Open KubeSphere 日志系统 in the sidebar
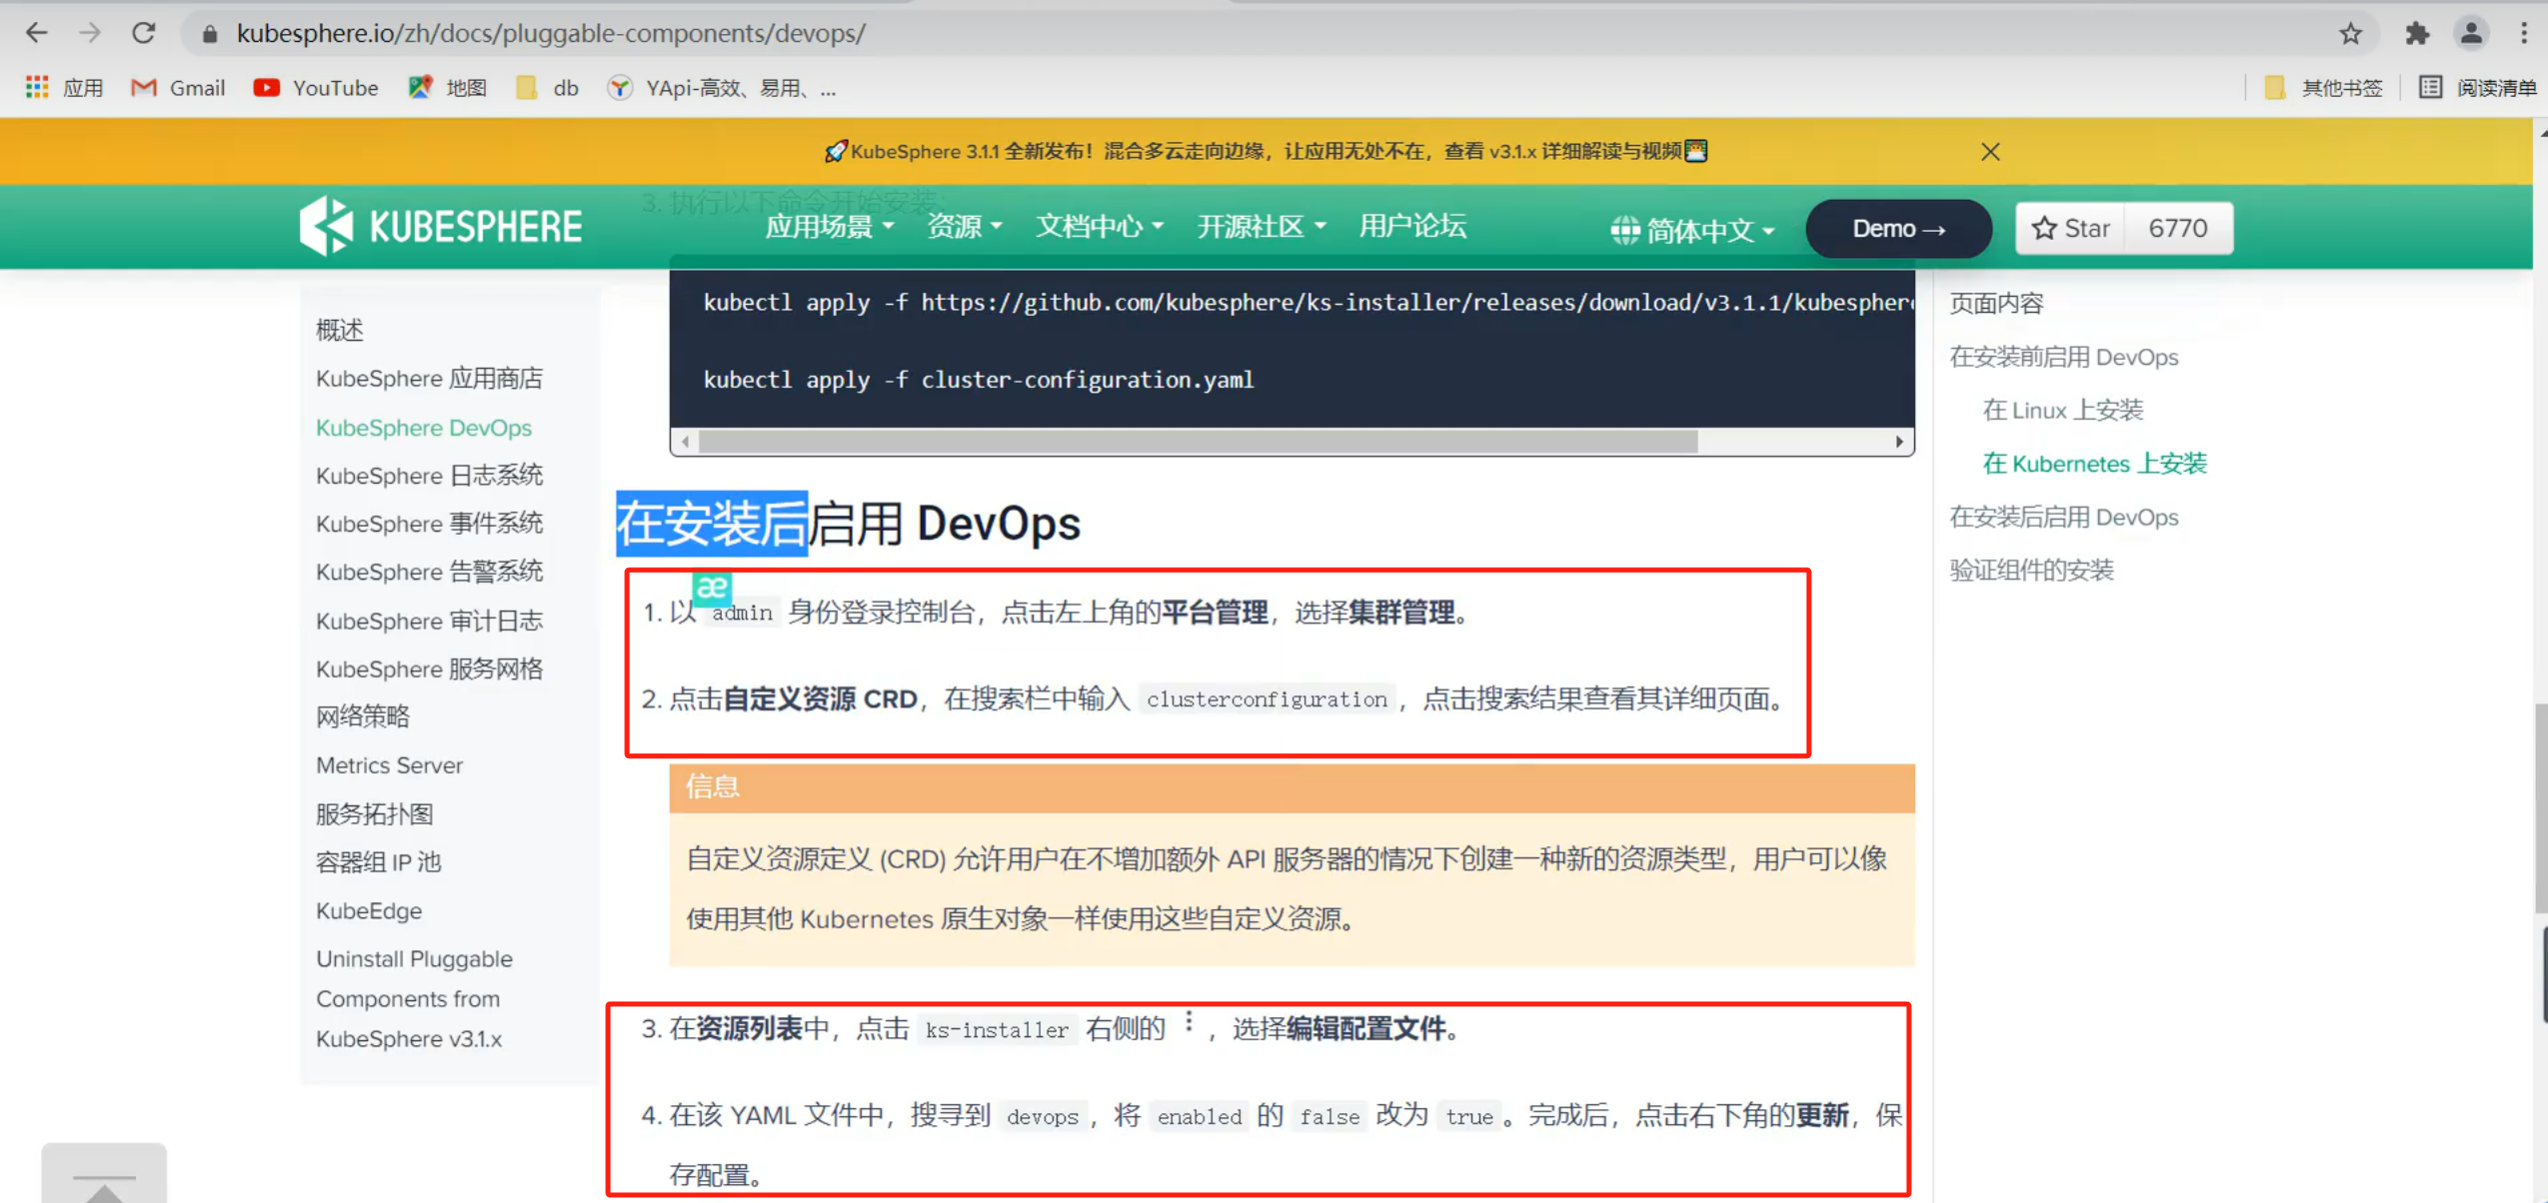 (x=429, y=475)
